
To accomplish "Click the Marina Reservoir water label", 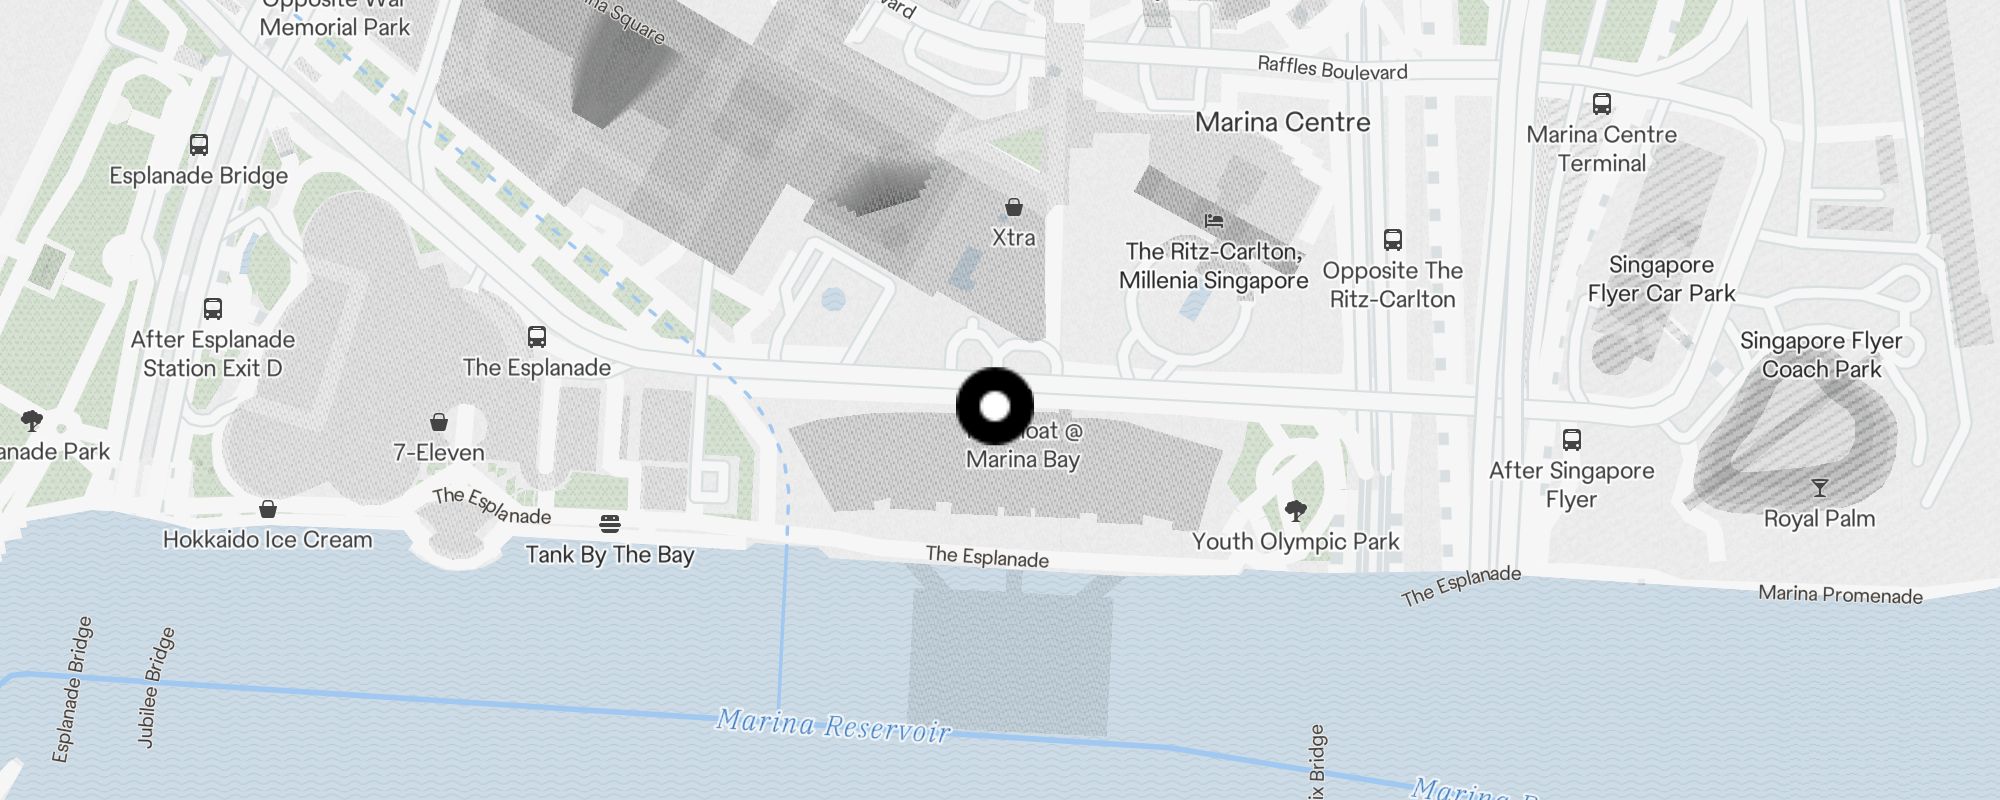I will point(833,725).
